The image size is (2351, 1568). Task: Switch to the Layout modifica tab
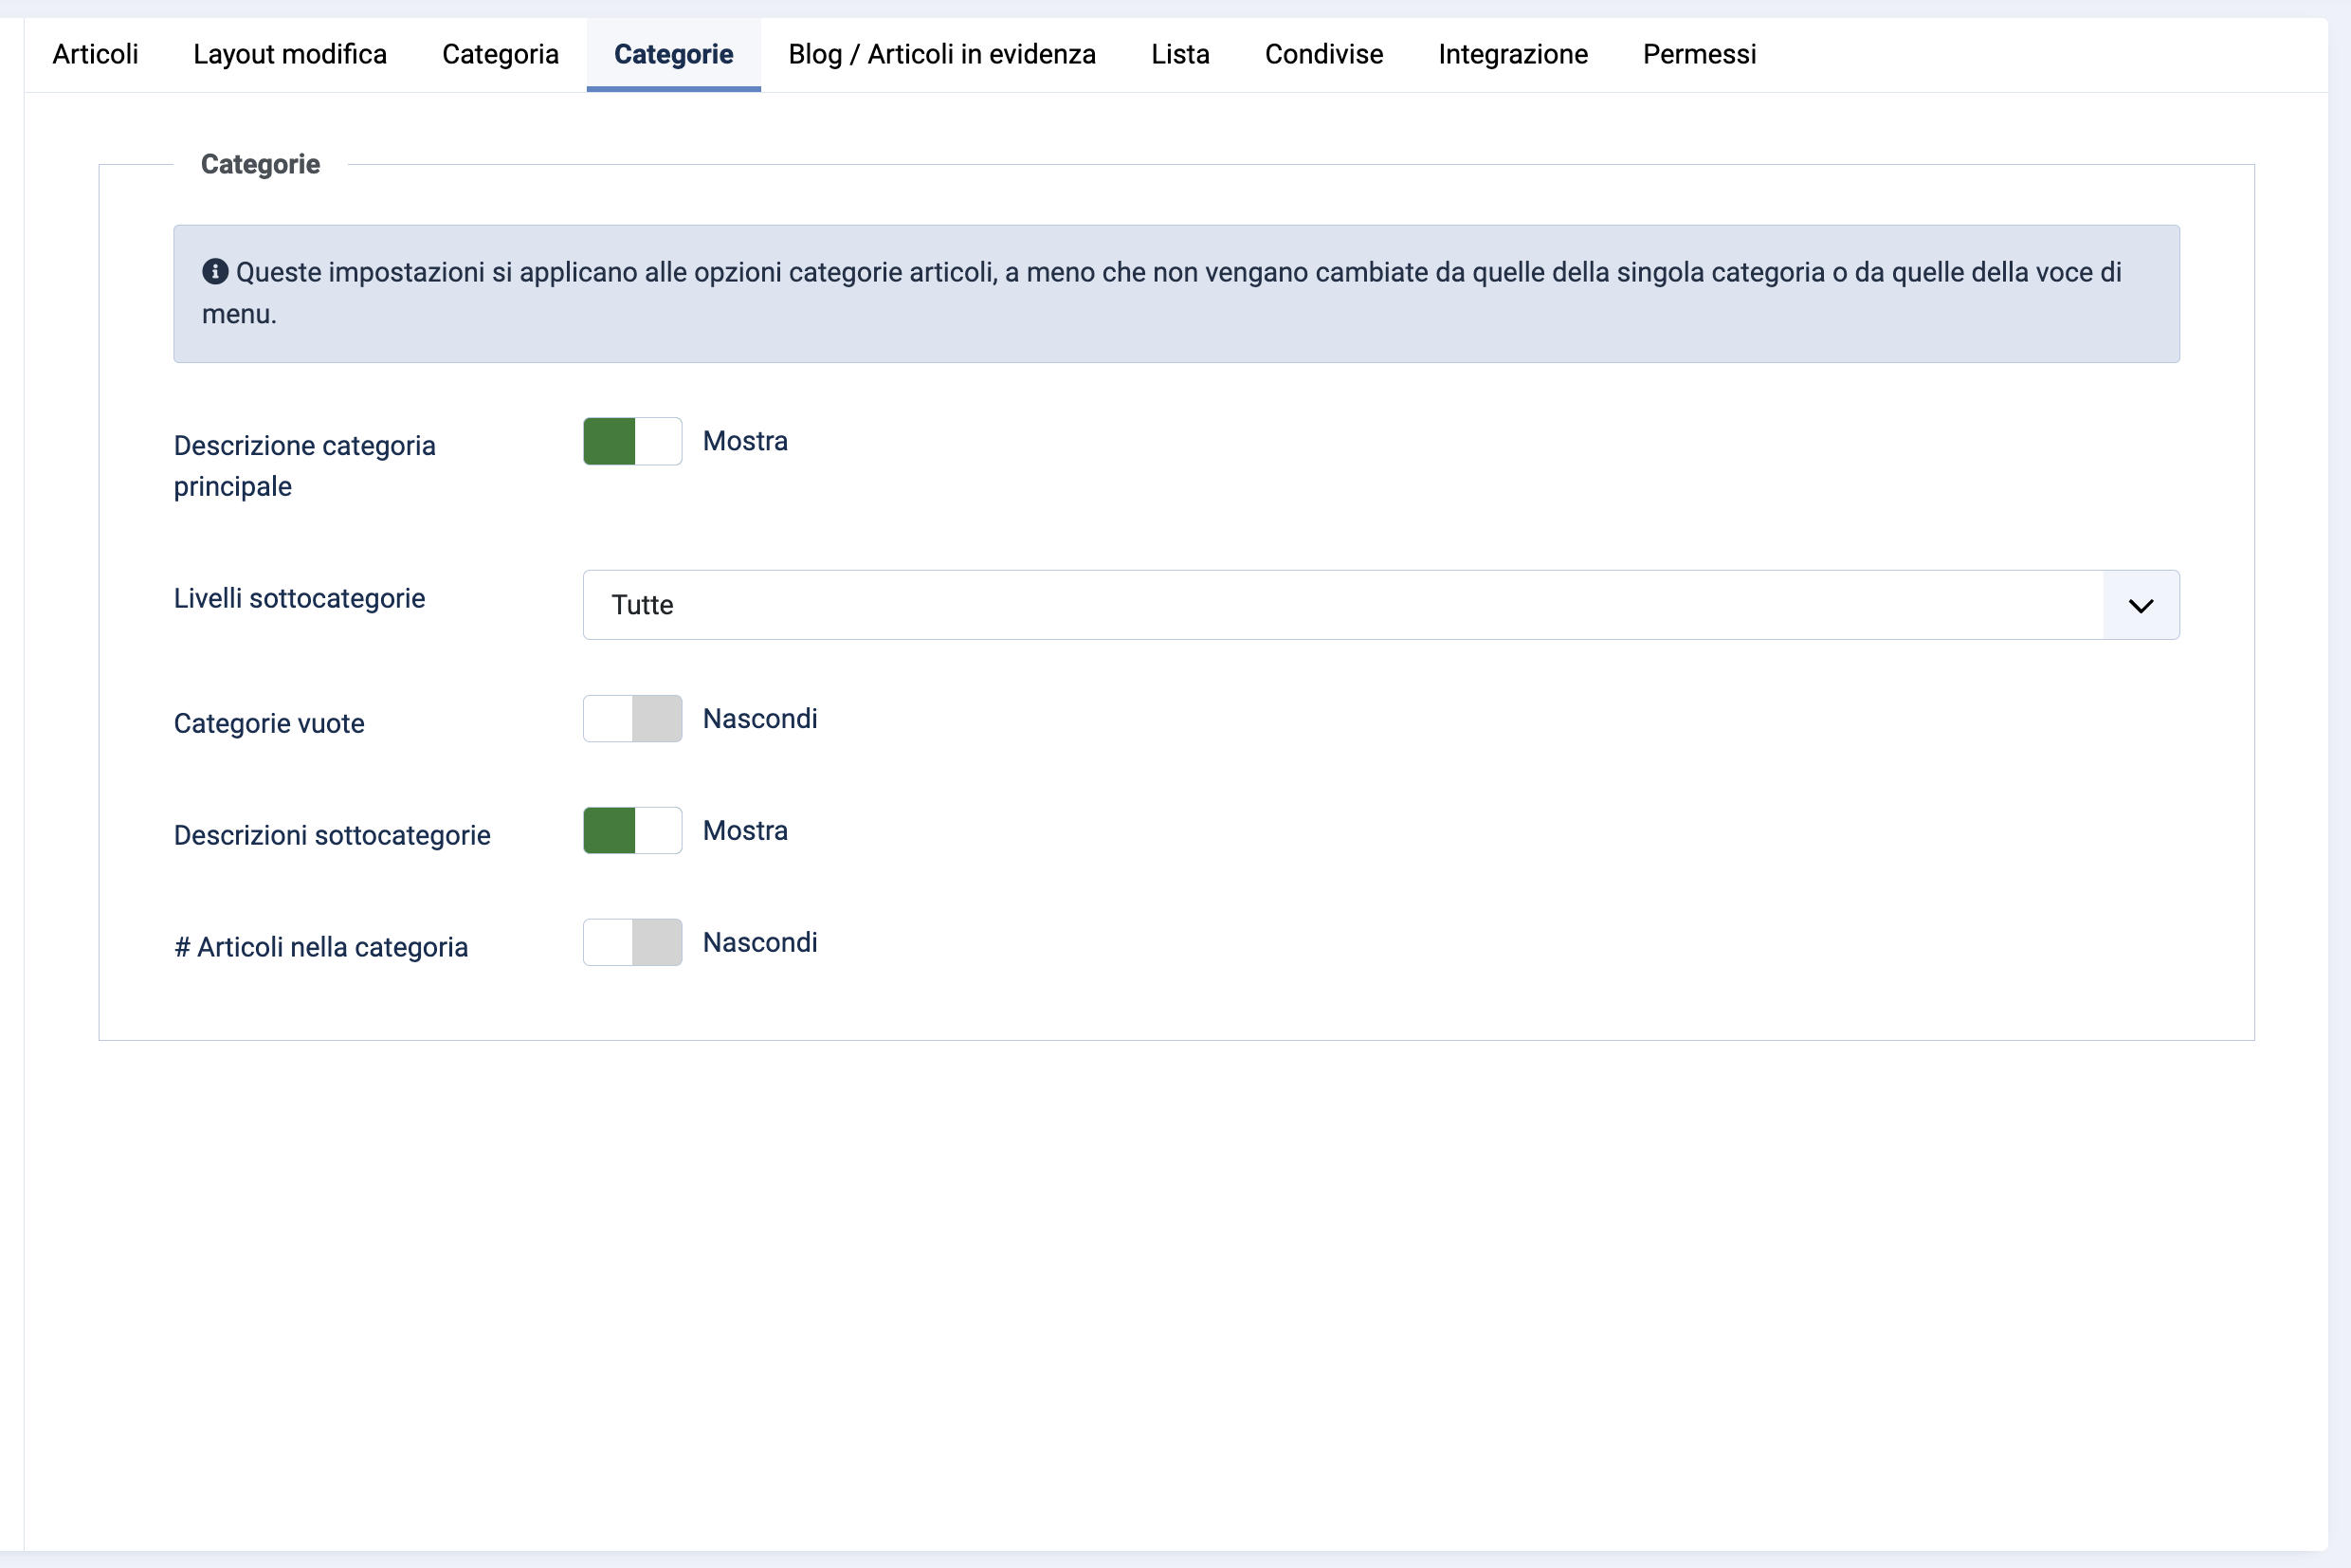290,54
